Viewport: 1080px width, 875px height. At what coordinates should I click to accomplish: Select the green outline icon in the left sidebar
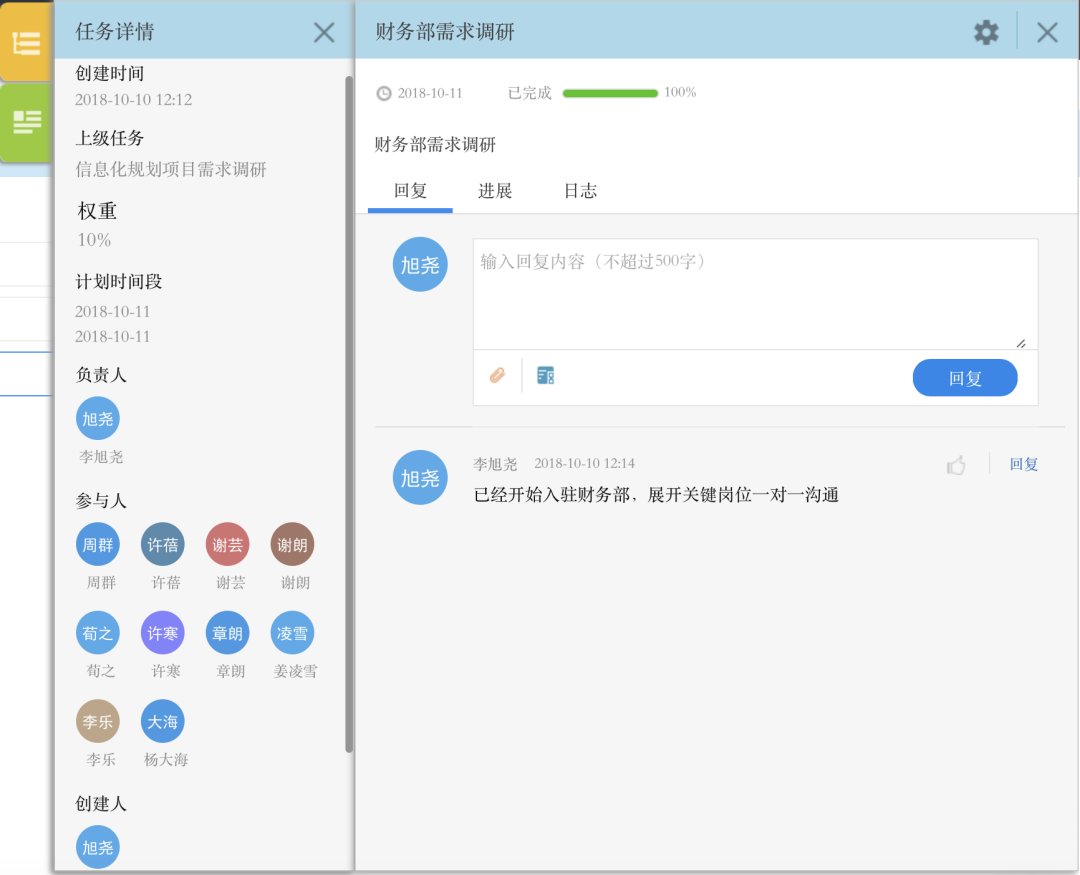(x=24, y=120)
